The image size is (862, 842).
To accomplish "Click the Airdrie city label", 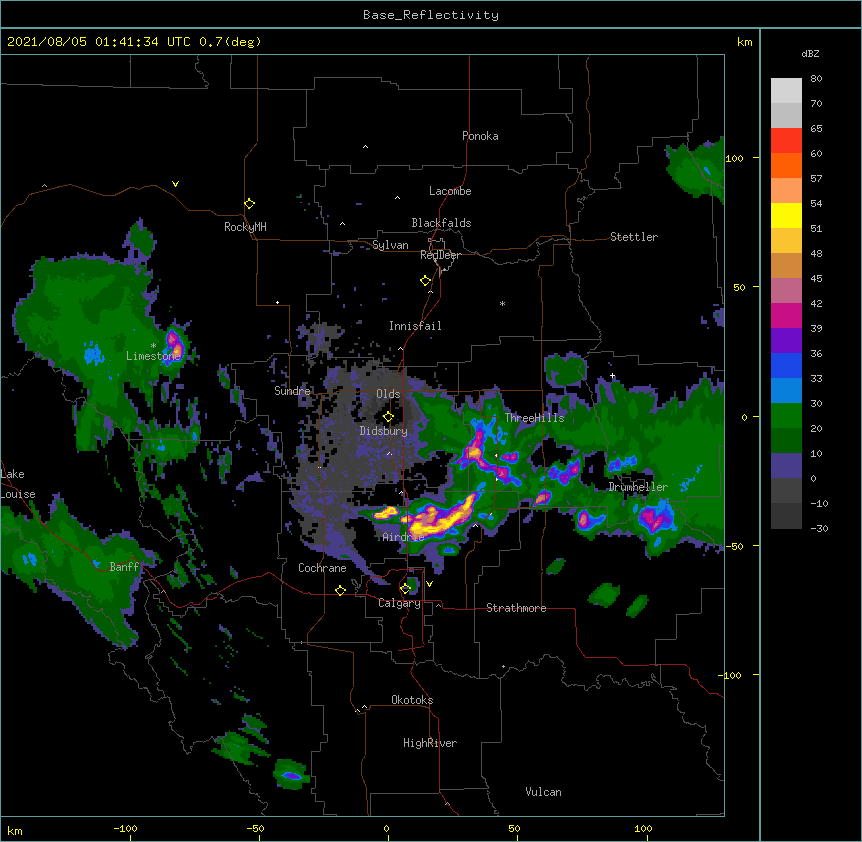I will (403, 537).
